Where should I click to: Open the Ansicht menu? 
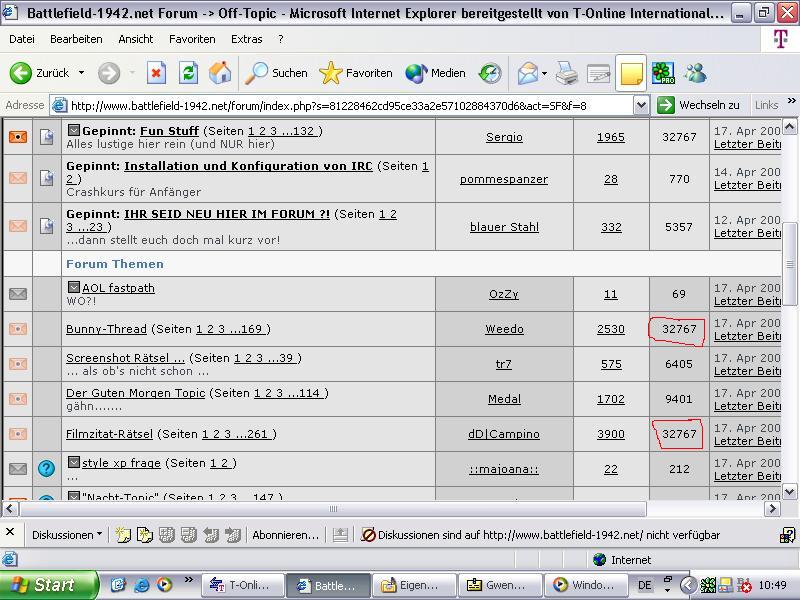(x=136, y=39)
